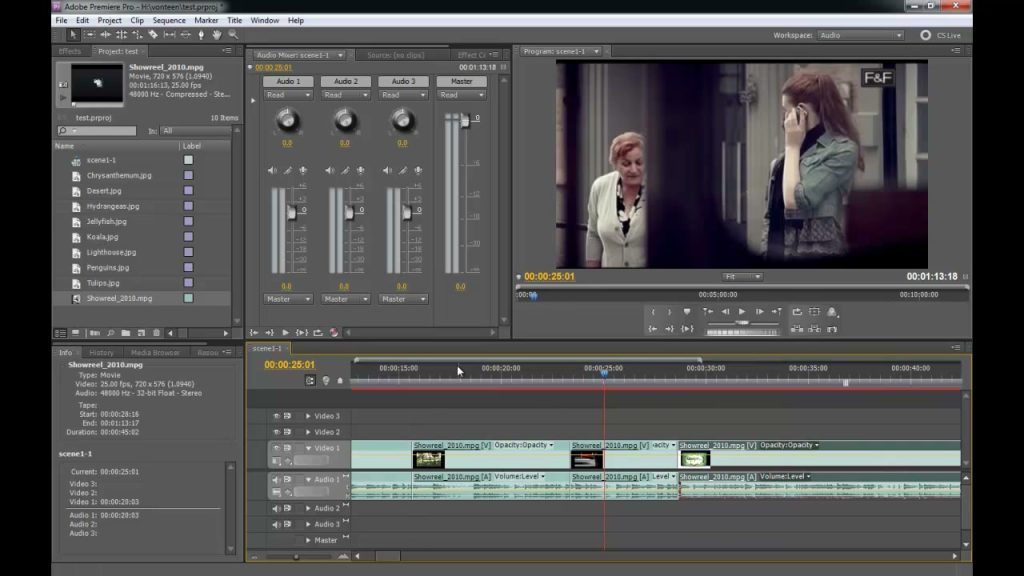Screen dimensions: 1024x576
Task: Collapse the Video 1 track
Action: point(308,448)
